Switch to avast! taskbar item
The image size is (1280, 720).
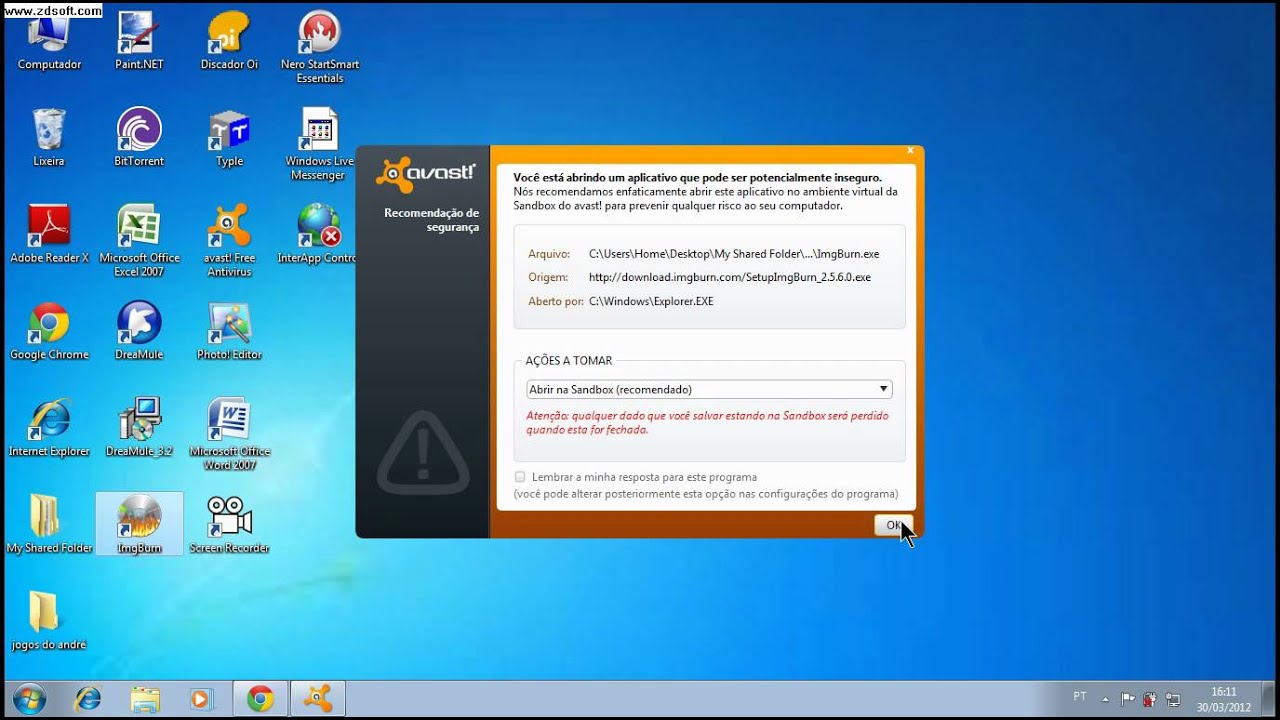pos(318,698)
